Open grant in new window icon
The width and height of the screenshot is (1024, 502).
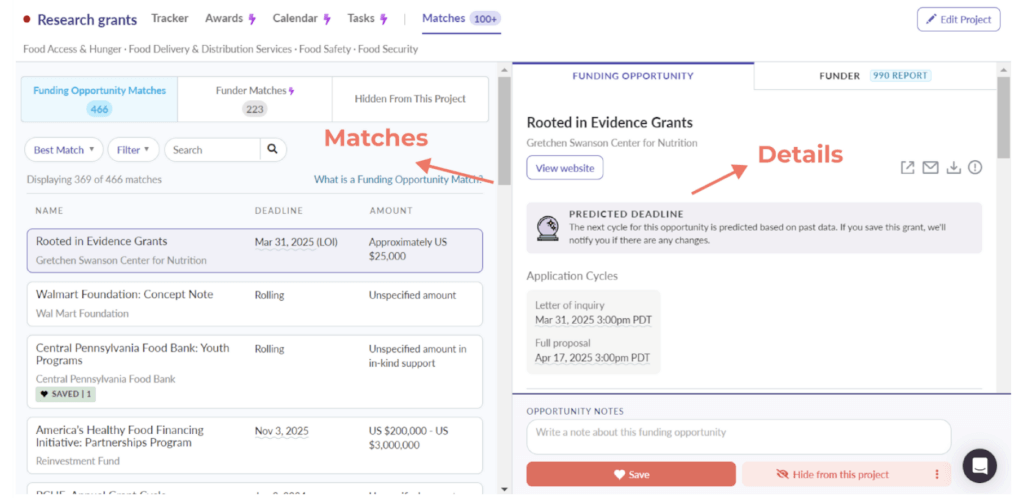coord(907,168)
